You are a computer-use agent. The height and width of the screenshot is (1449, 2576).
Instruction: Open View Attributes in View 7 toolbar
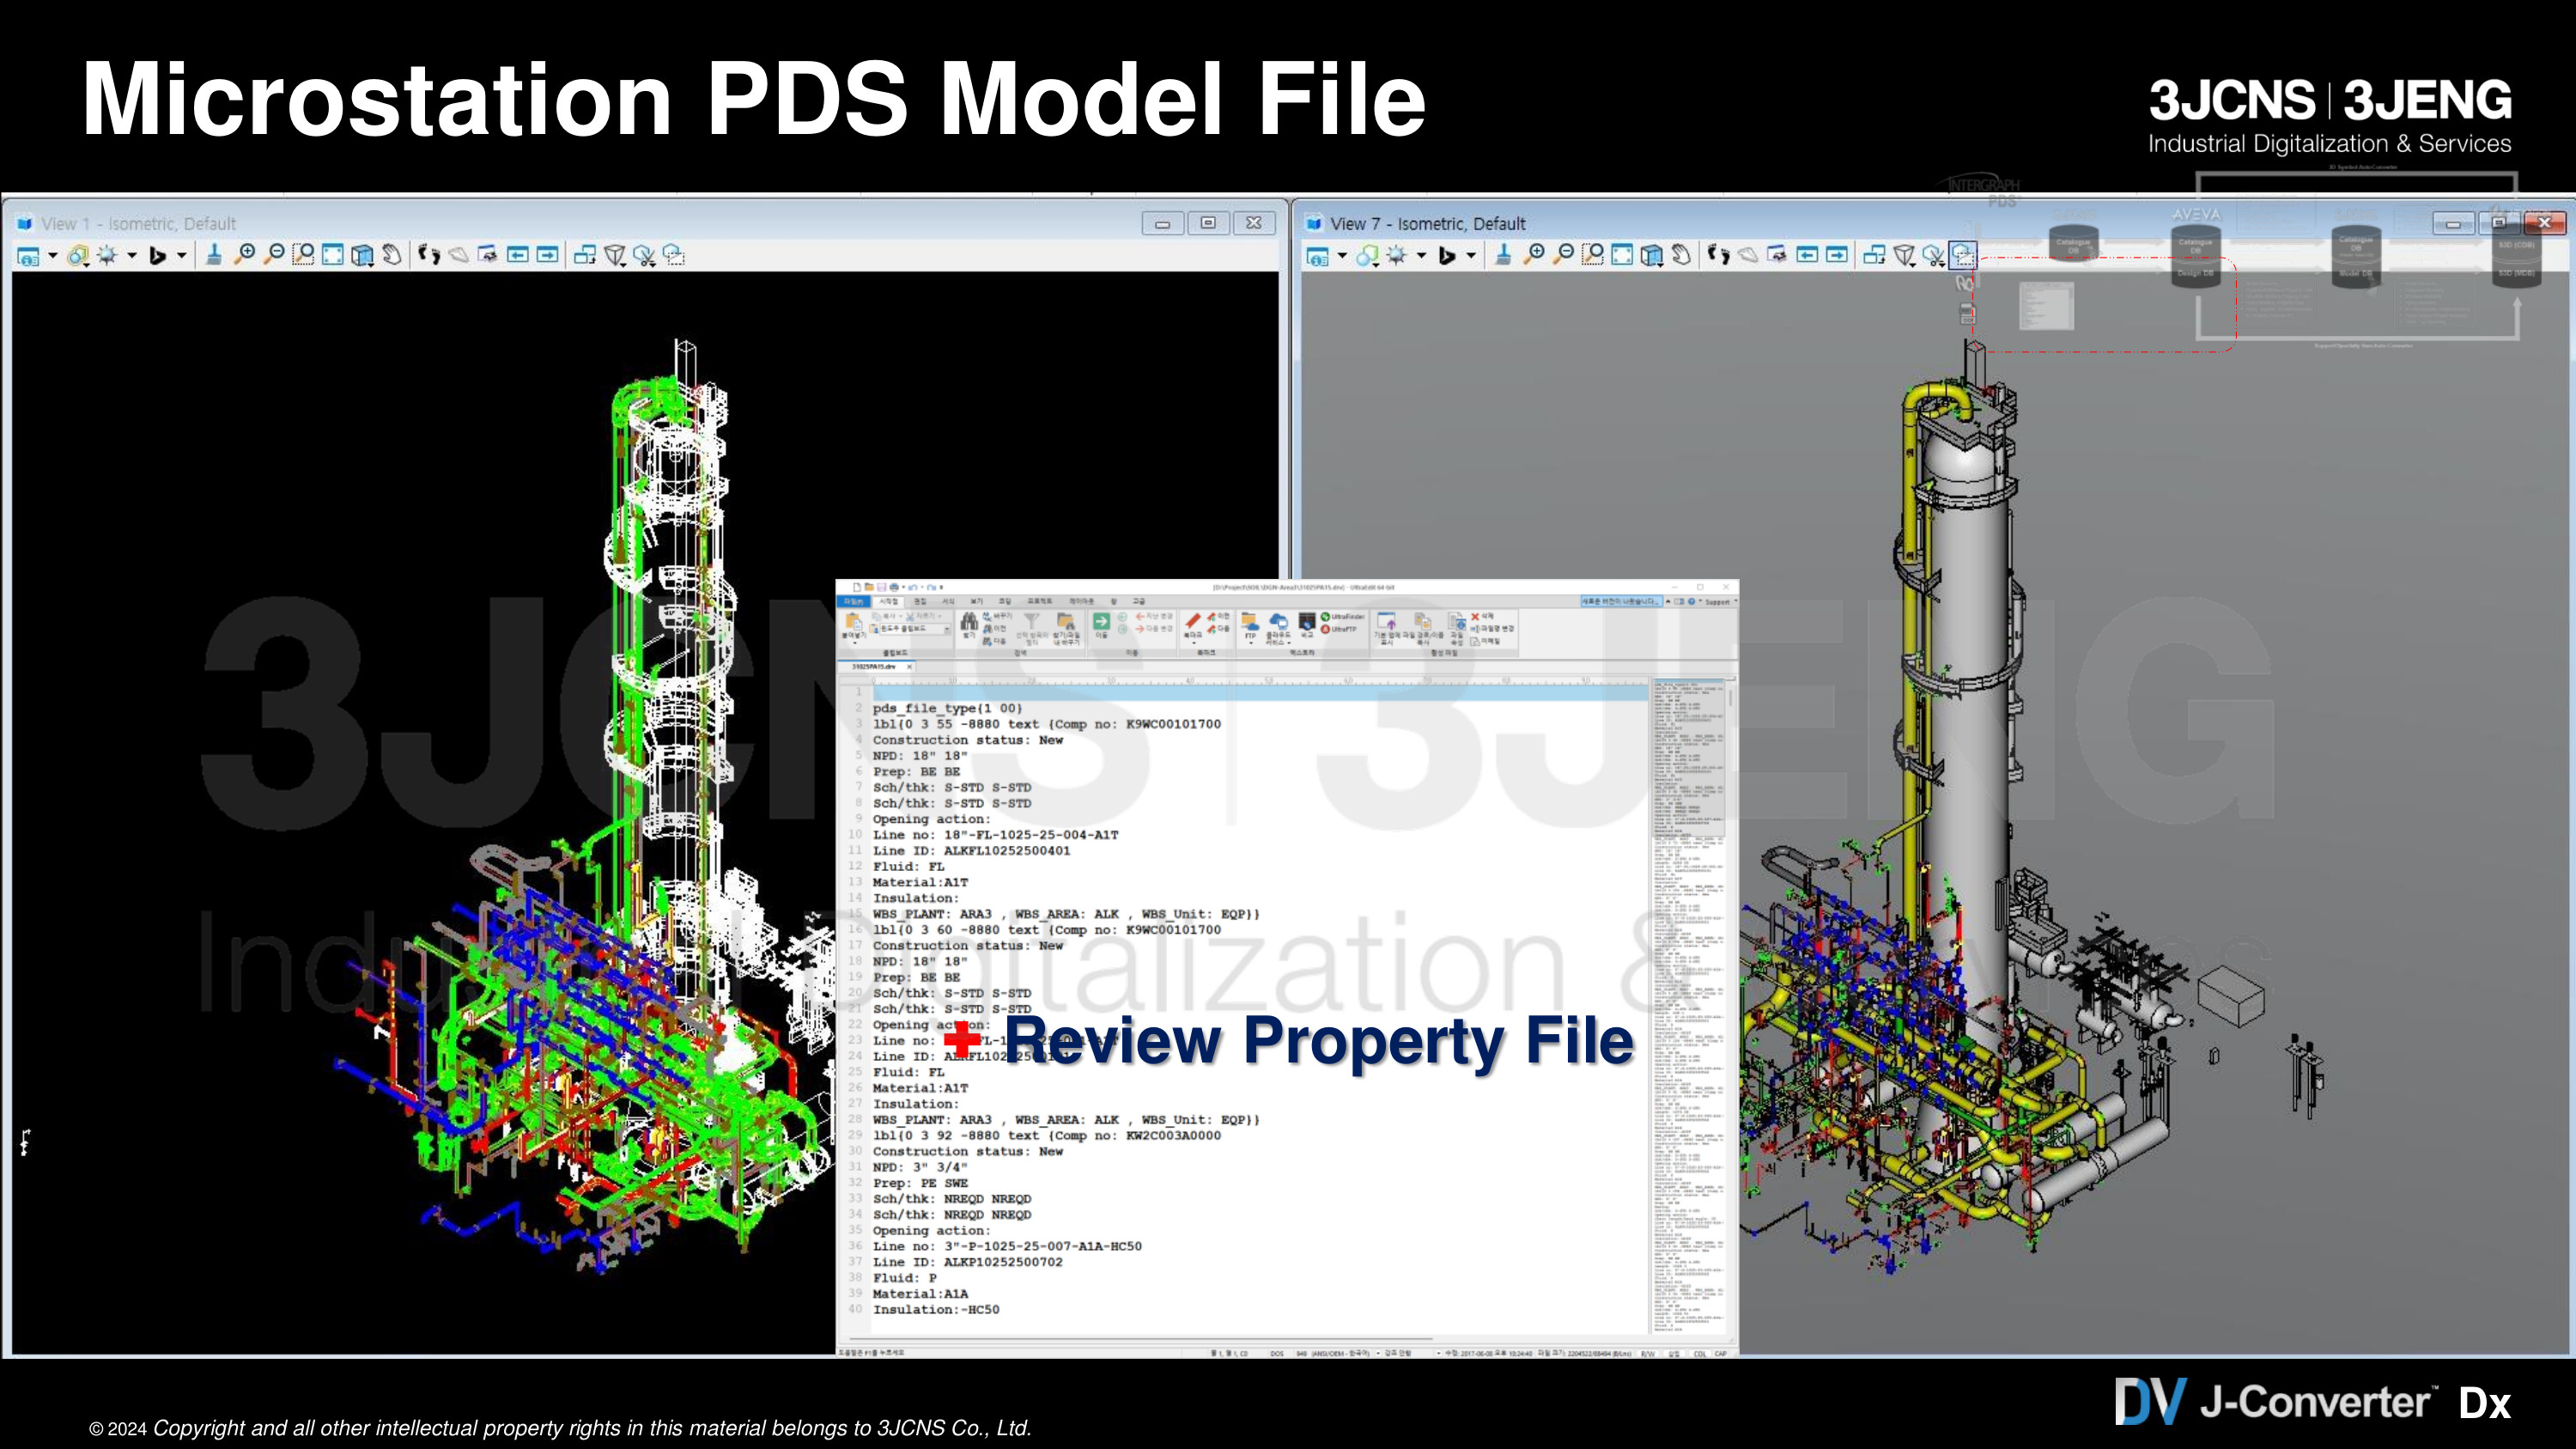pyautogui.click(x=1318, y=256)
